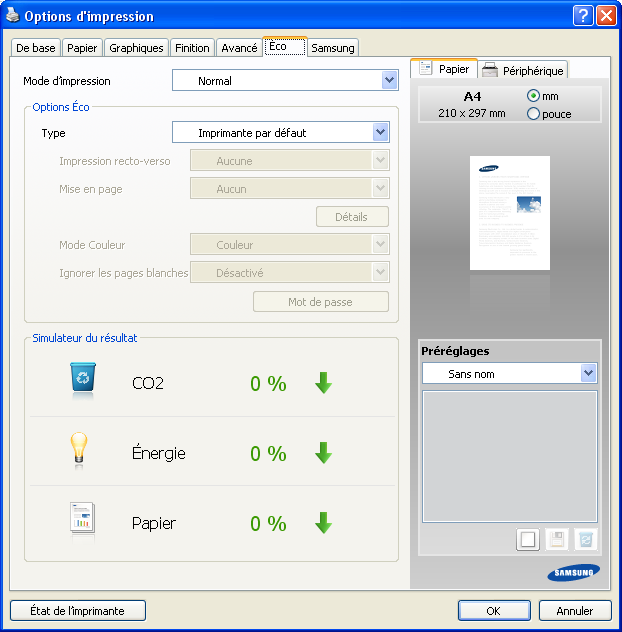
Task: Switch to the De base tab
Action: point(35,48)
